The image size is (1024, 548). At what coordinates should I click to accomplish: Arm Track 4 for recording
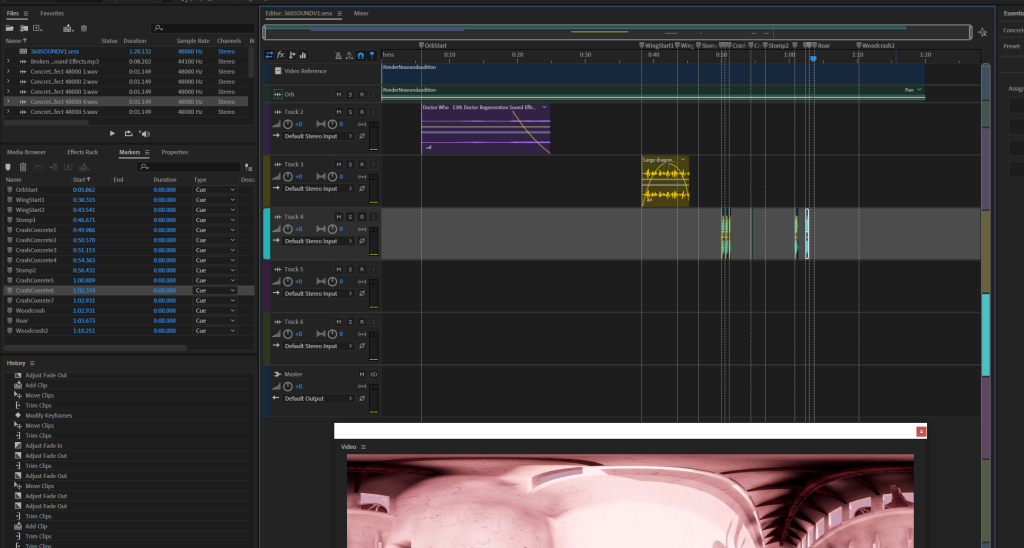tap(361, 216)
